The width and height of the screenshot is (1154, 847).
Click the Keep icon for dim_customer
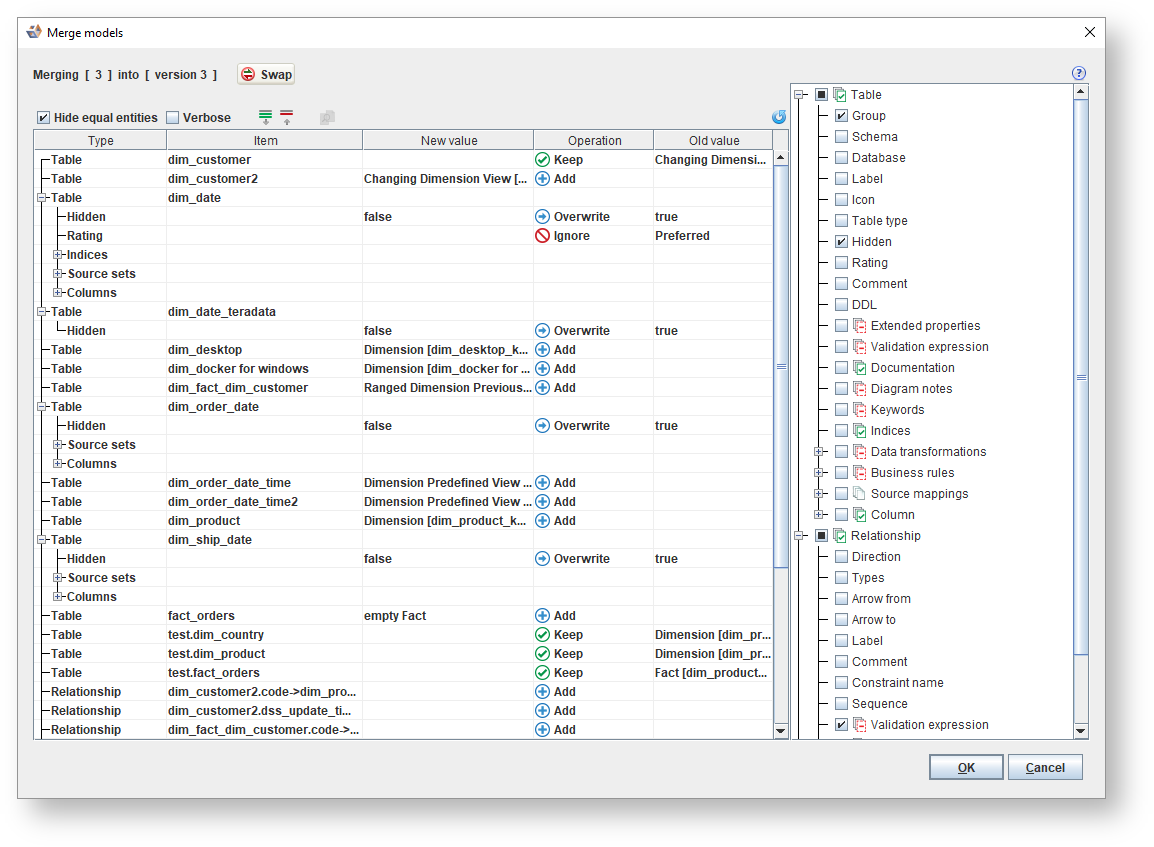[x=542, y=160]
